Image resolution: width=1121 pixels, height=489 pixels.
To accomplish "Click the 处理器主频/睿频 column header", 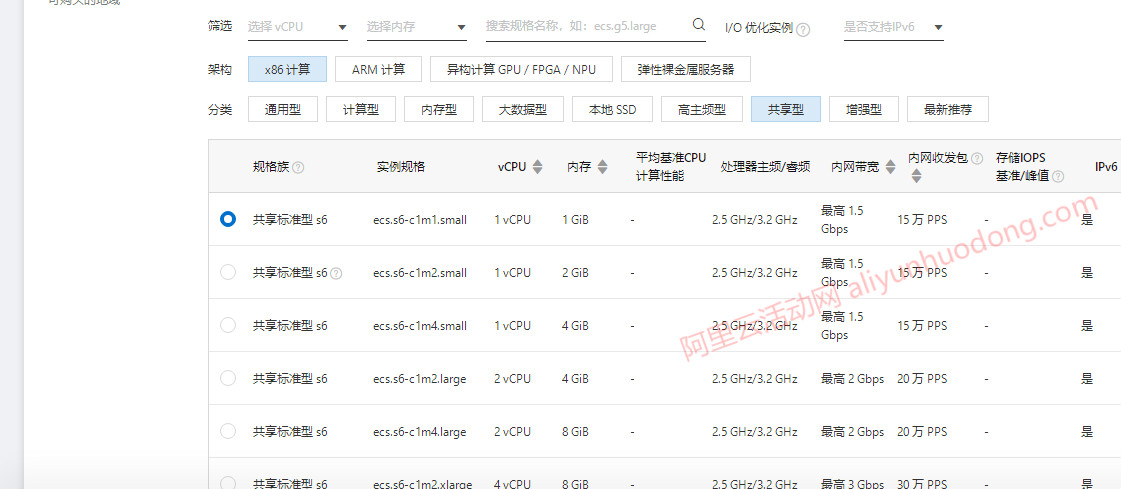I will (765, 167).
